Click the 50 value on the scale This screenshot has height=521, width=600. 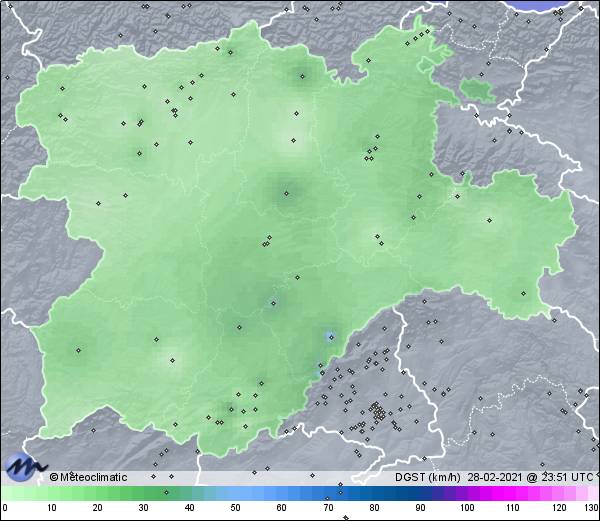(x=236, y=508)
